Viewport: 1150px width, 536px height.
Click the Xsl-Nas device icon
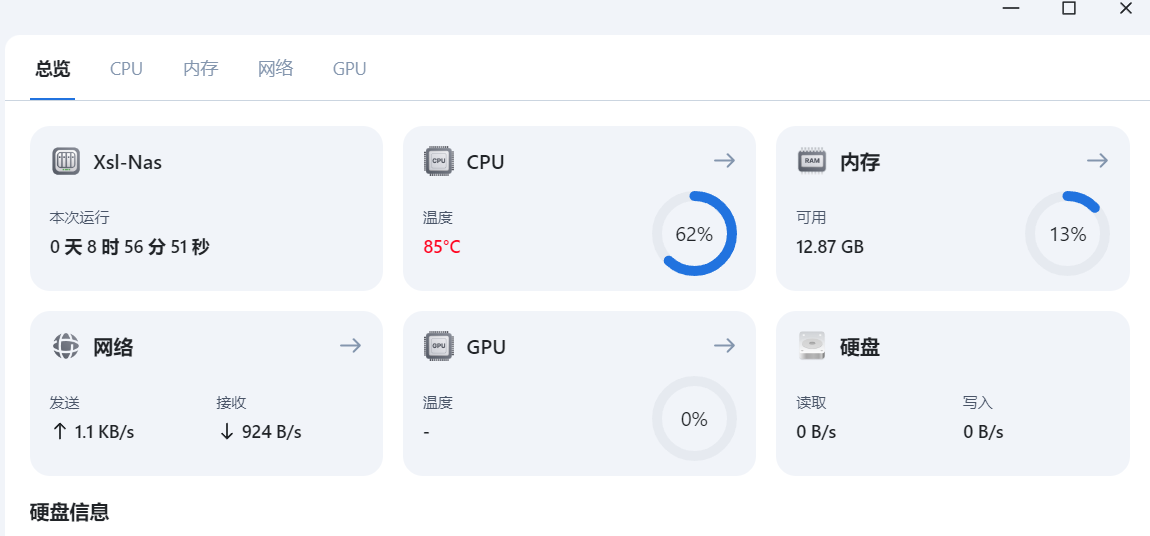[x=66, y=161]
